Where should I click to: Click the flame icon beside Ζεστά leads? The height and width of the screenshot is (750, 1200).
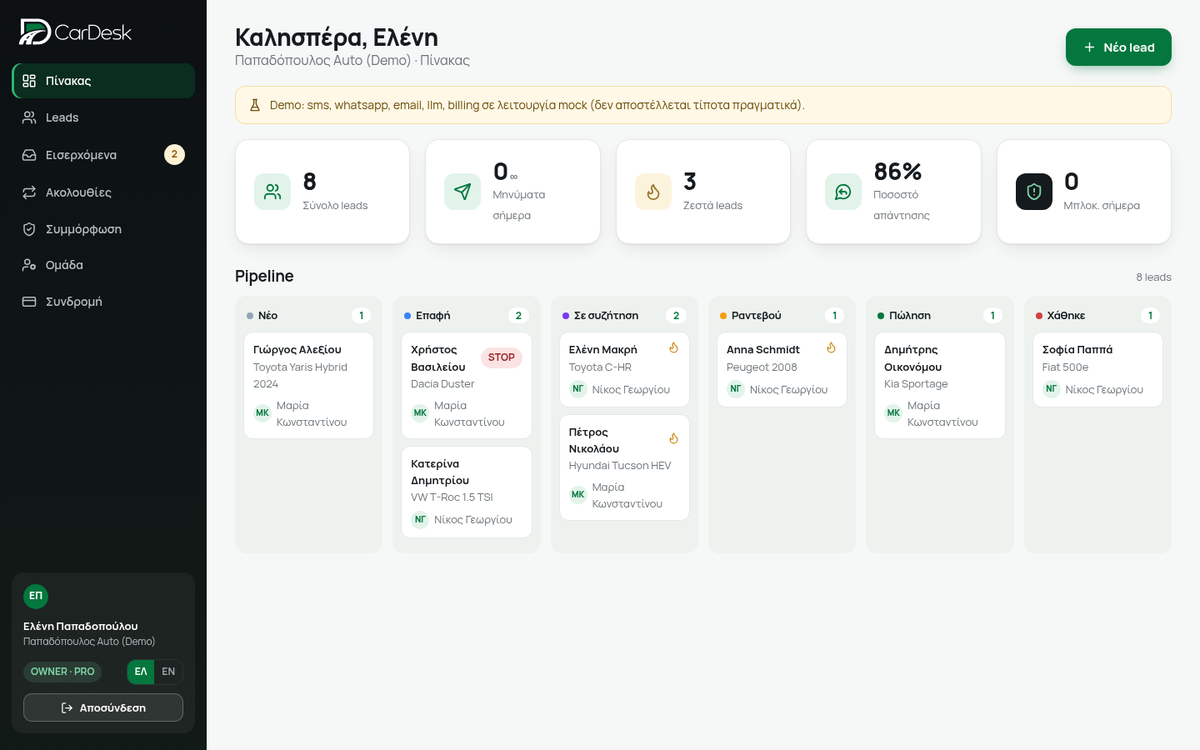pyautogui.click(x=653, y=192)
